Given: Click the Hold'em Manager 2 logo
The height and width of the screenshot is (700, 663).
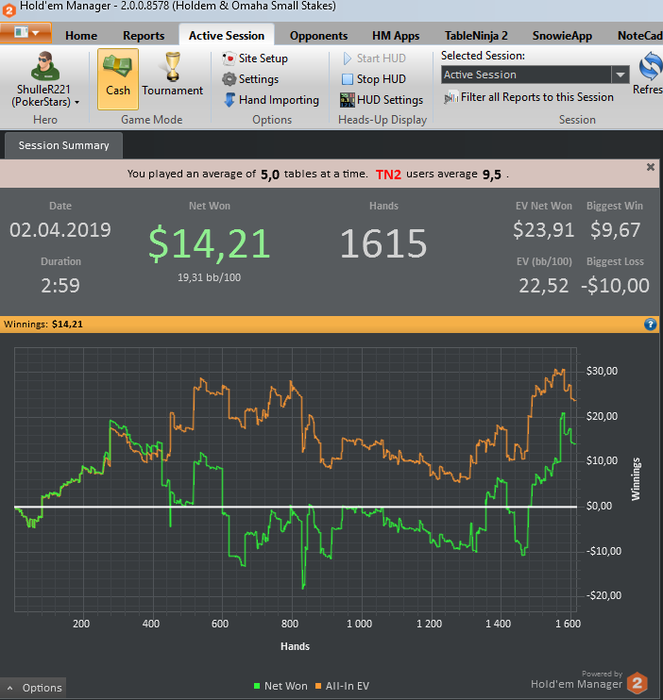Looking at the screenshot, I should click(637, 683).
